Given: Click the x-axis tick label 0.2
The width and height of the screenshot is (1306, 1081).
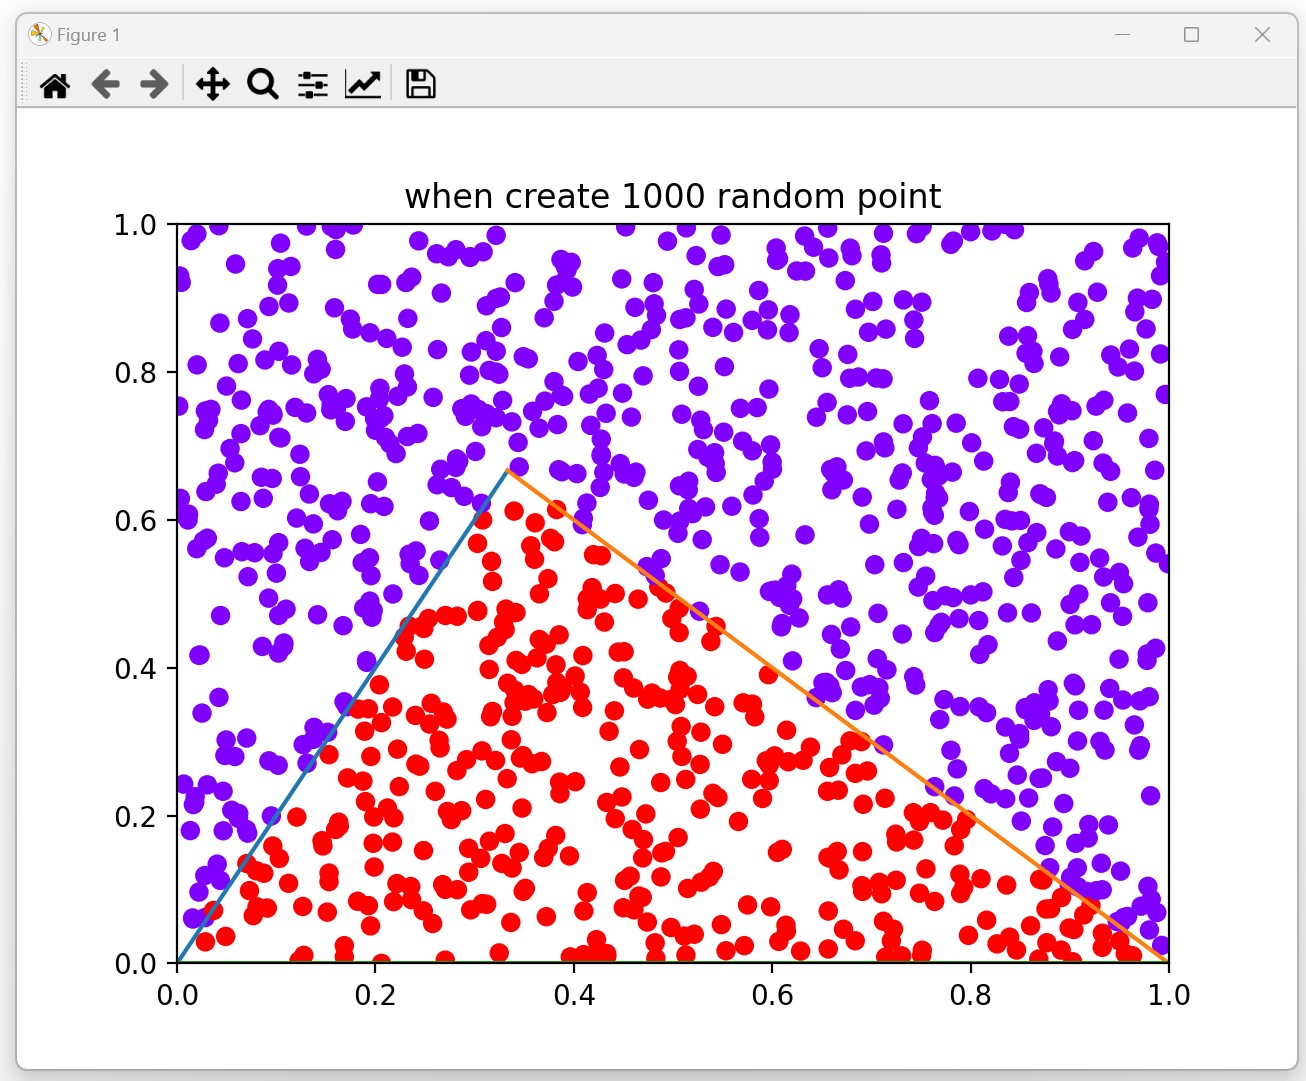Looking at the screenshot, I should [376, 995].
